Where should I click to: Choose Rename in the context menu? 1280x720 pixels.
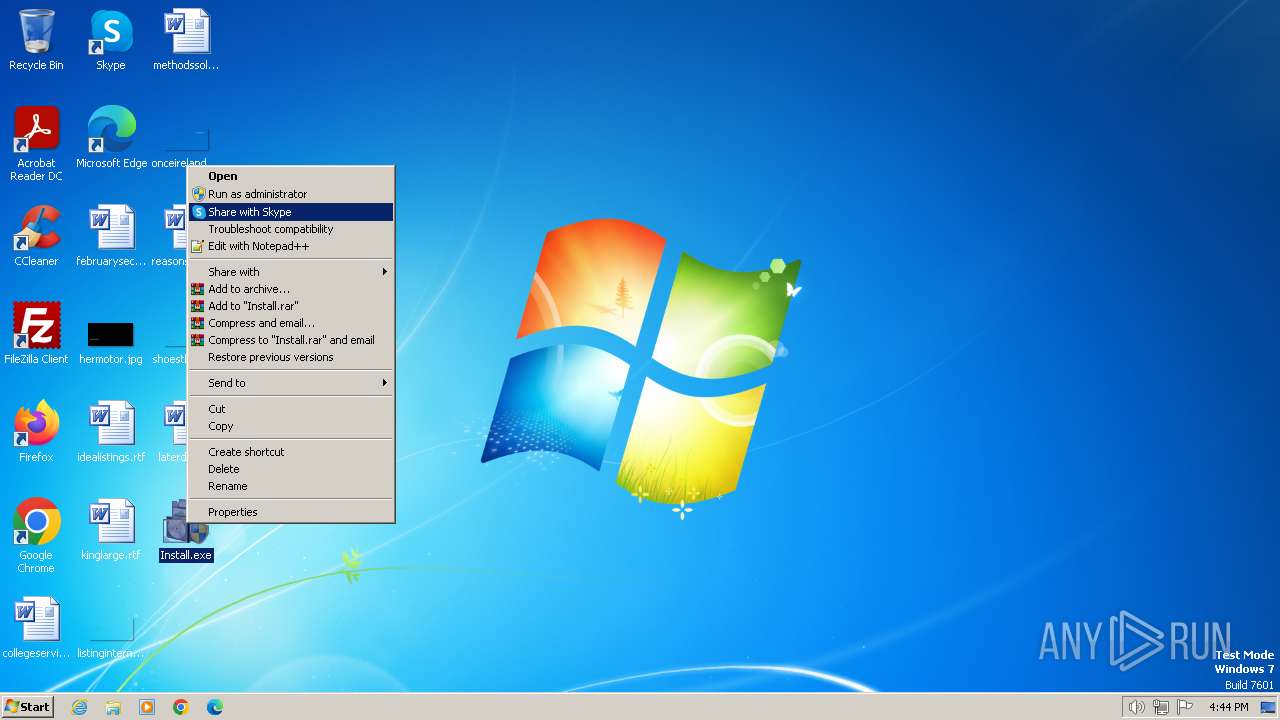291,486
